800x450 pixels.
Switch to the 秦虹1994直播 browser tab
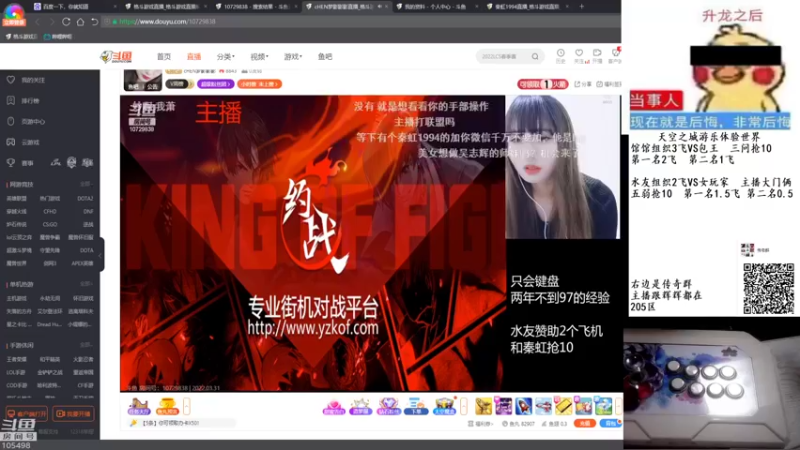pyautogui.click(x=526, y=7)
